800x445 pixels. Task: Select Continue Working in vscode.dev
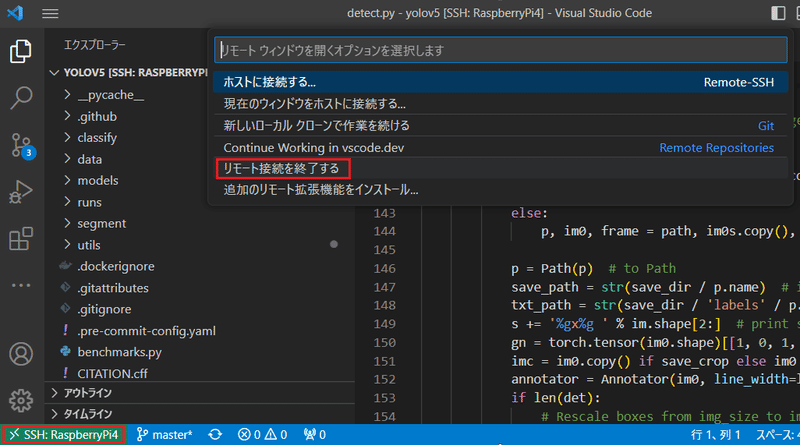point(501,147)
